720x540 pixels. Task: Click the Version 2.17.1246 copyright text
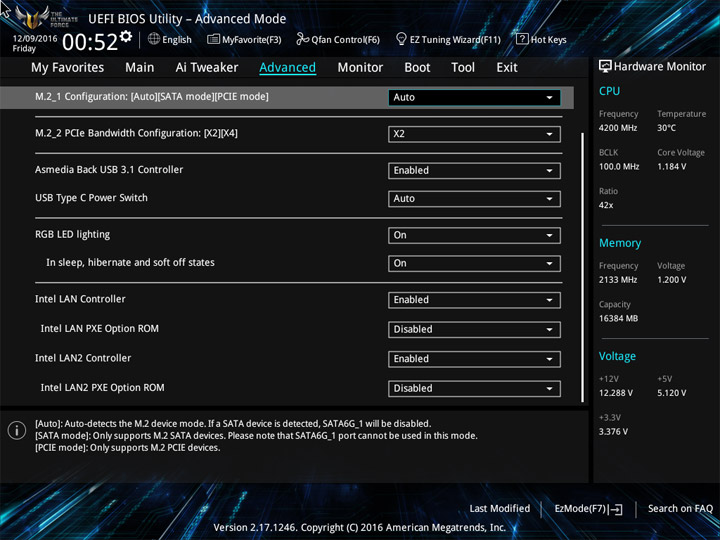click(360, 528)
